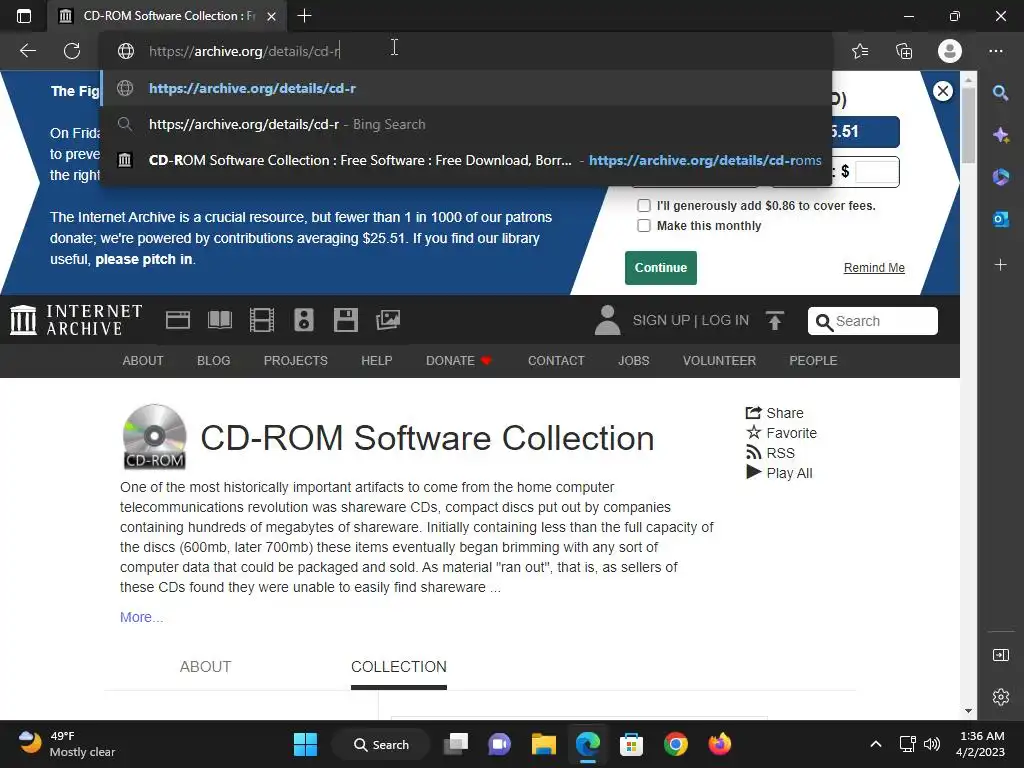
Task: Launch Google Chrome from taskbar
Action: click(676, 744)
